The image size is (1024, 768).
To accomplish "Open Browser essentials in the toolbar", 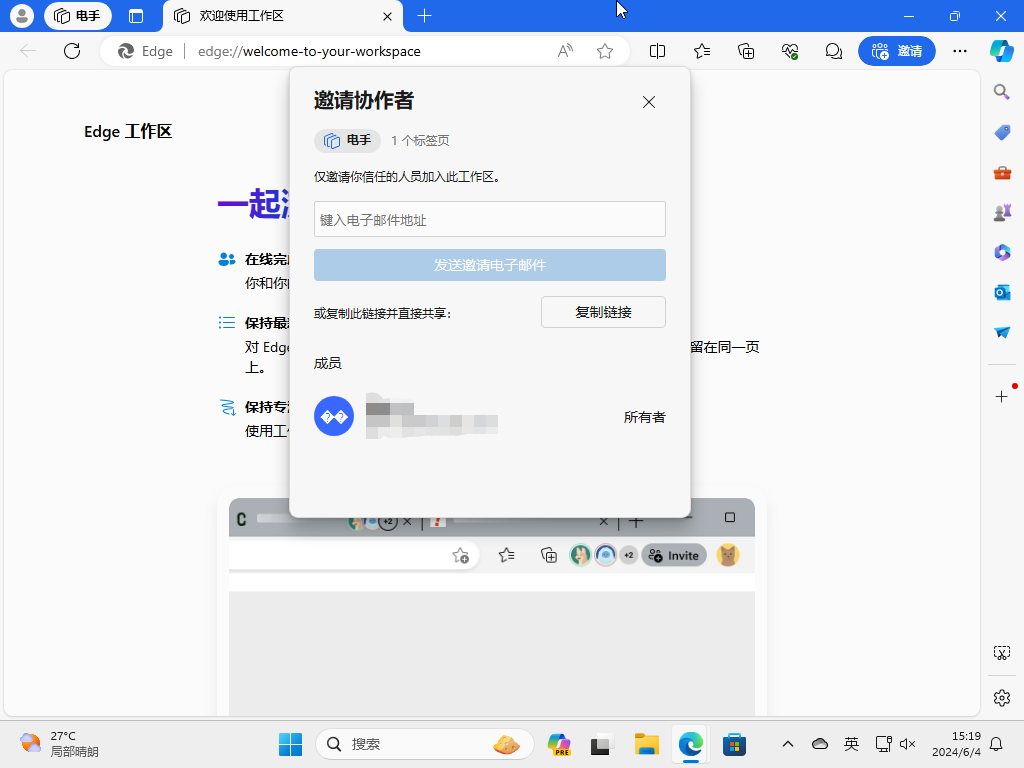I will coord(789,51).
